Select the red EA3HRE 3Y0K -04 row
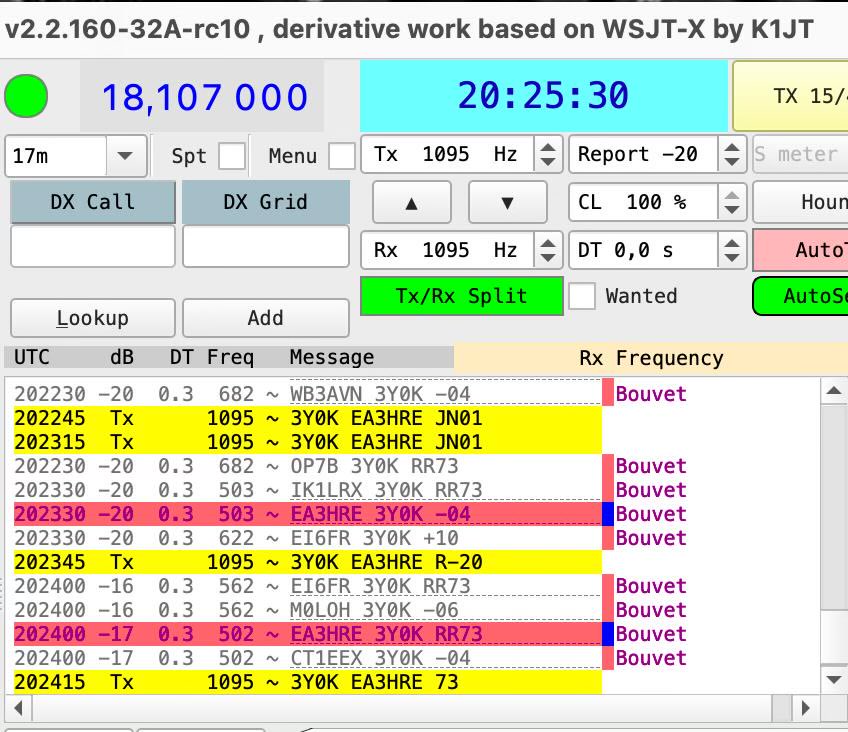Screen dimensions: 848x732 (307, 514)
